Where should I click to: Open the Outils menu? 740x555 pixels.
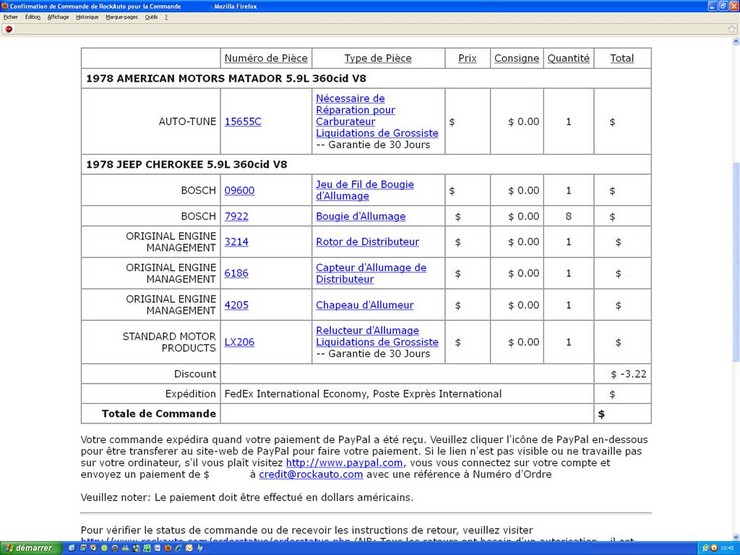coord(151,17)
